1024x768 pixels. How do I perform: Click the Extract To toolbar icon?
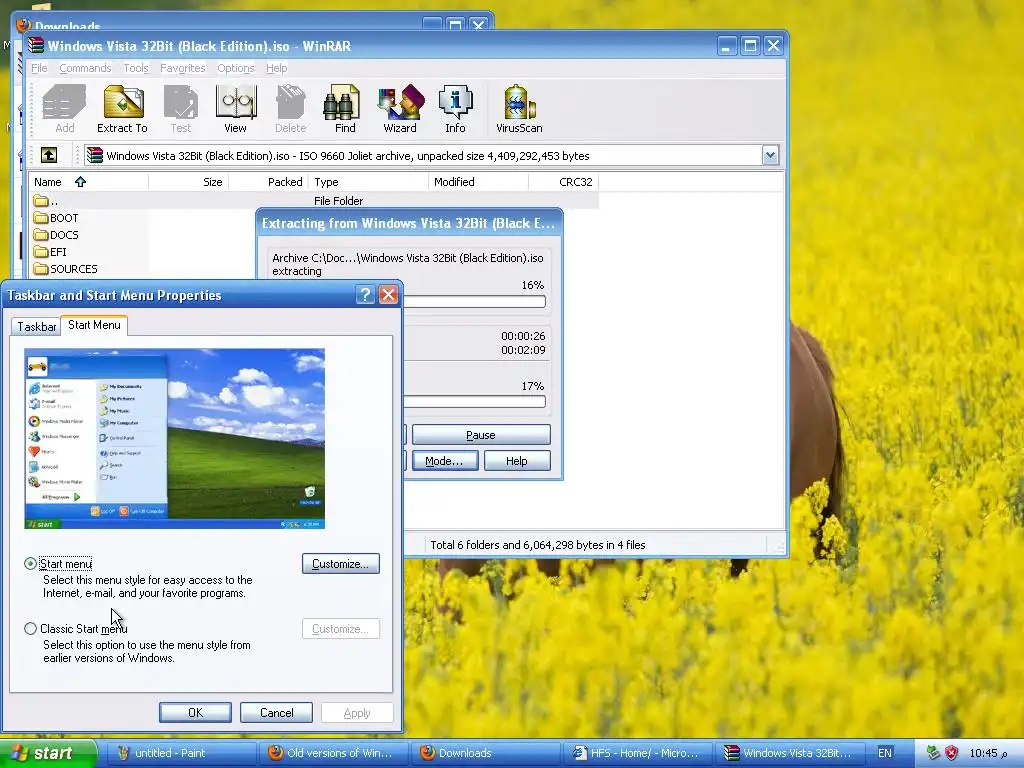pos(123,108)
